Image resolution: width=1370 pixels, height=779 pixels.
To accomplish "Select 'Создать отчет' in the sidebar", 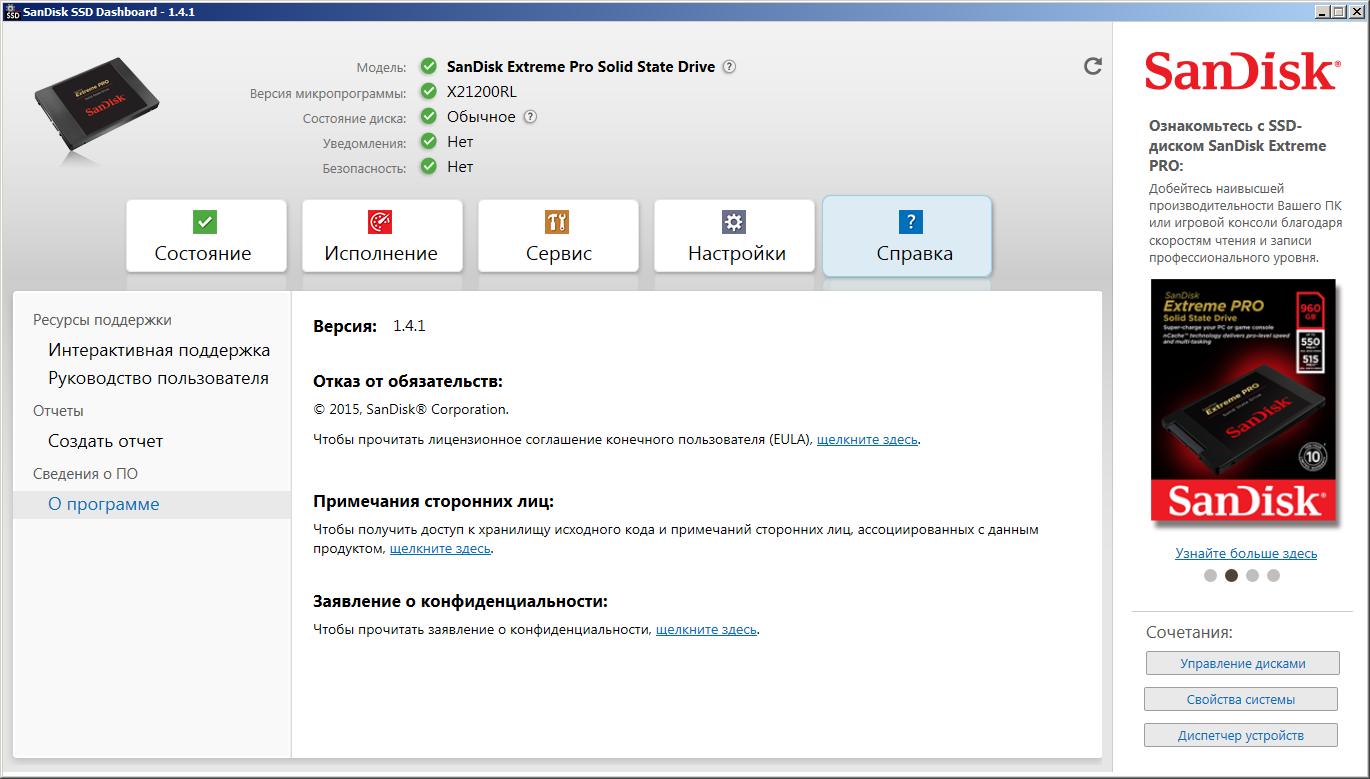I will (105, 441).
